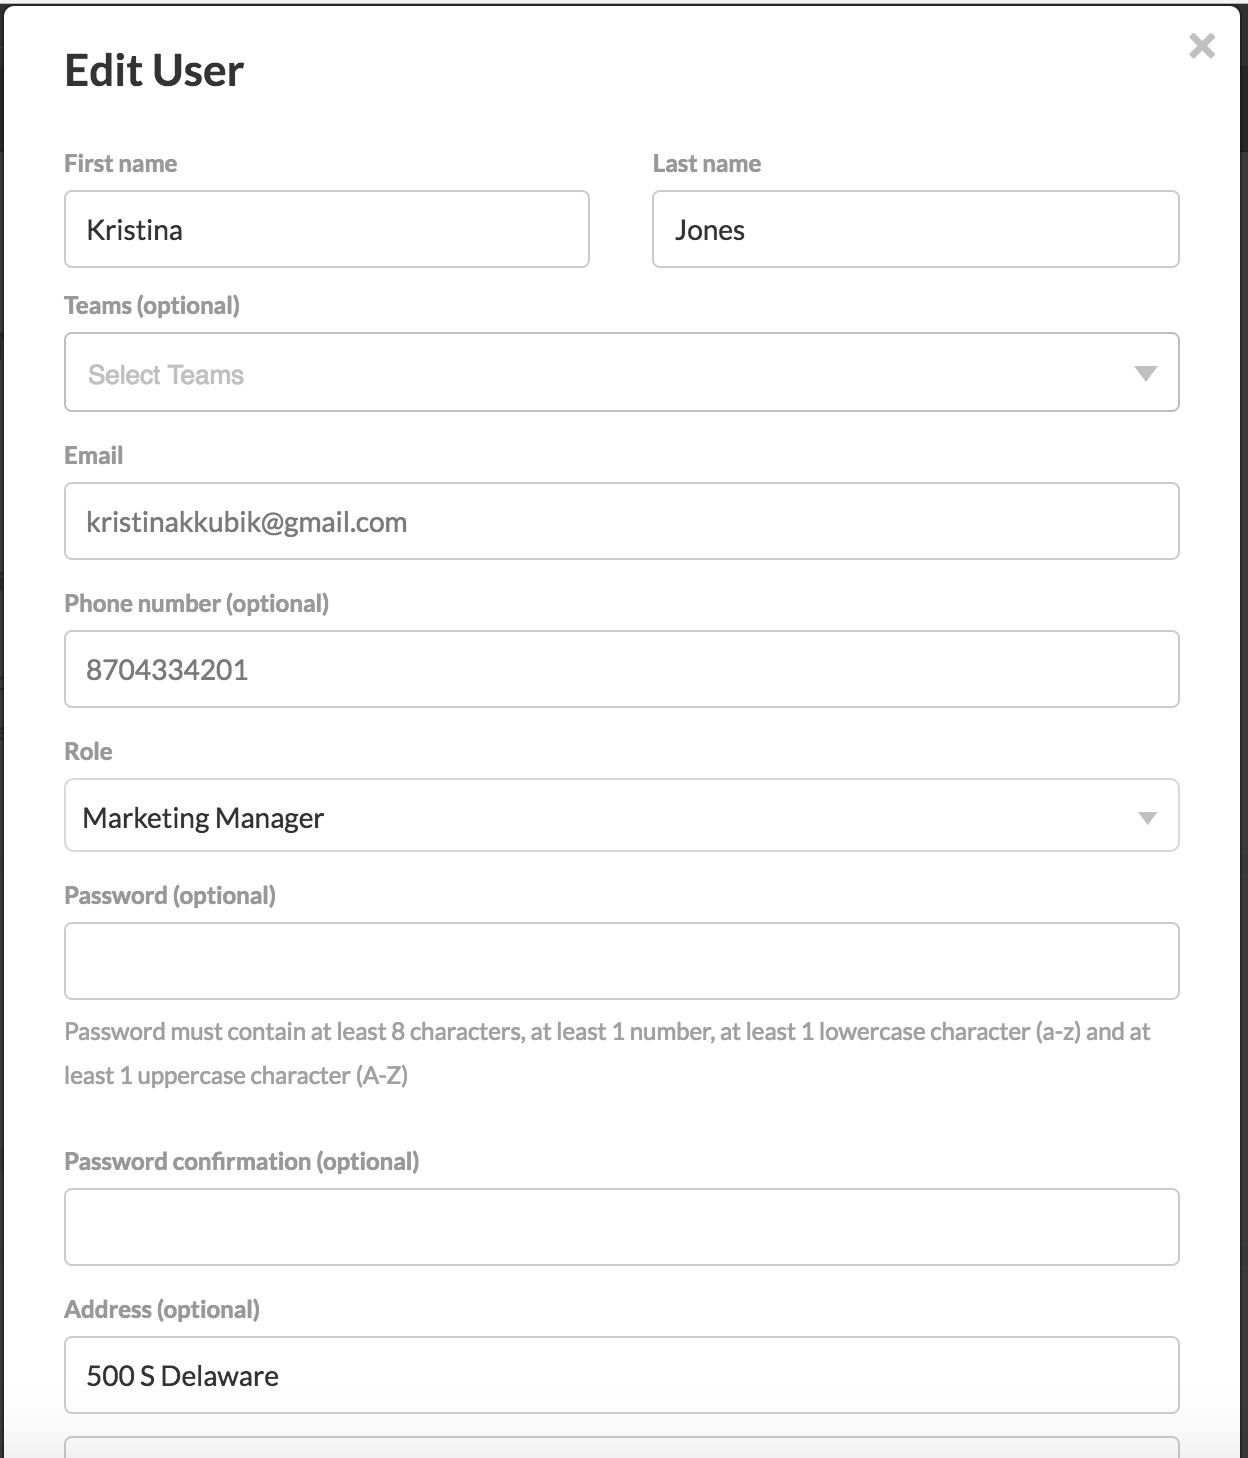1248x1458 pixels.
Task: Click the "Password confirmation (optional)" label
Action: pyautogui.click(x=242, y=1162)
